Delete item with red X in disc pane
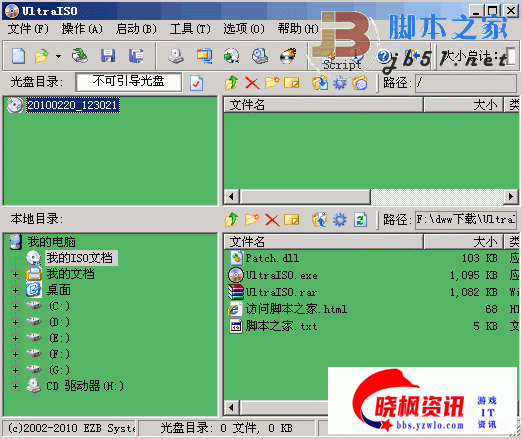 click(252, 83)
